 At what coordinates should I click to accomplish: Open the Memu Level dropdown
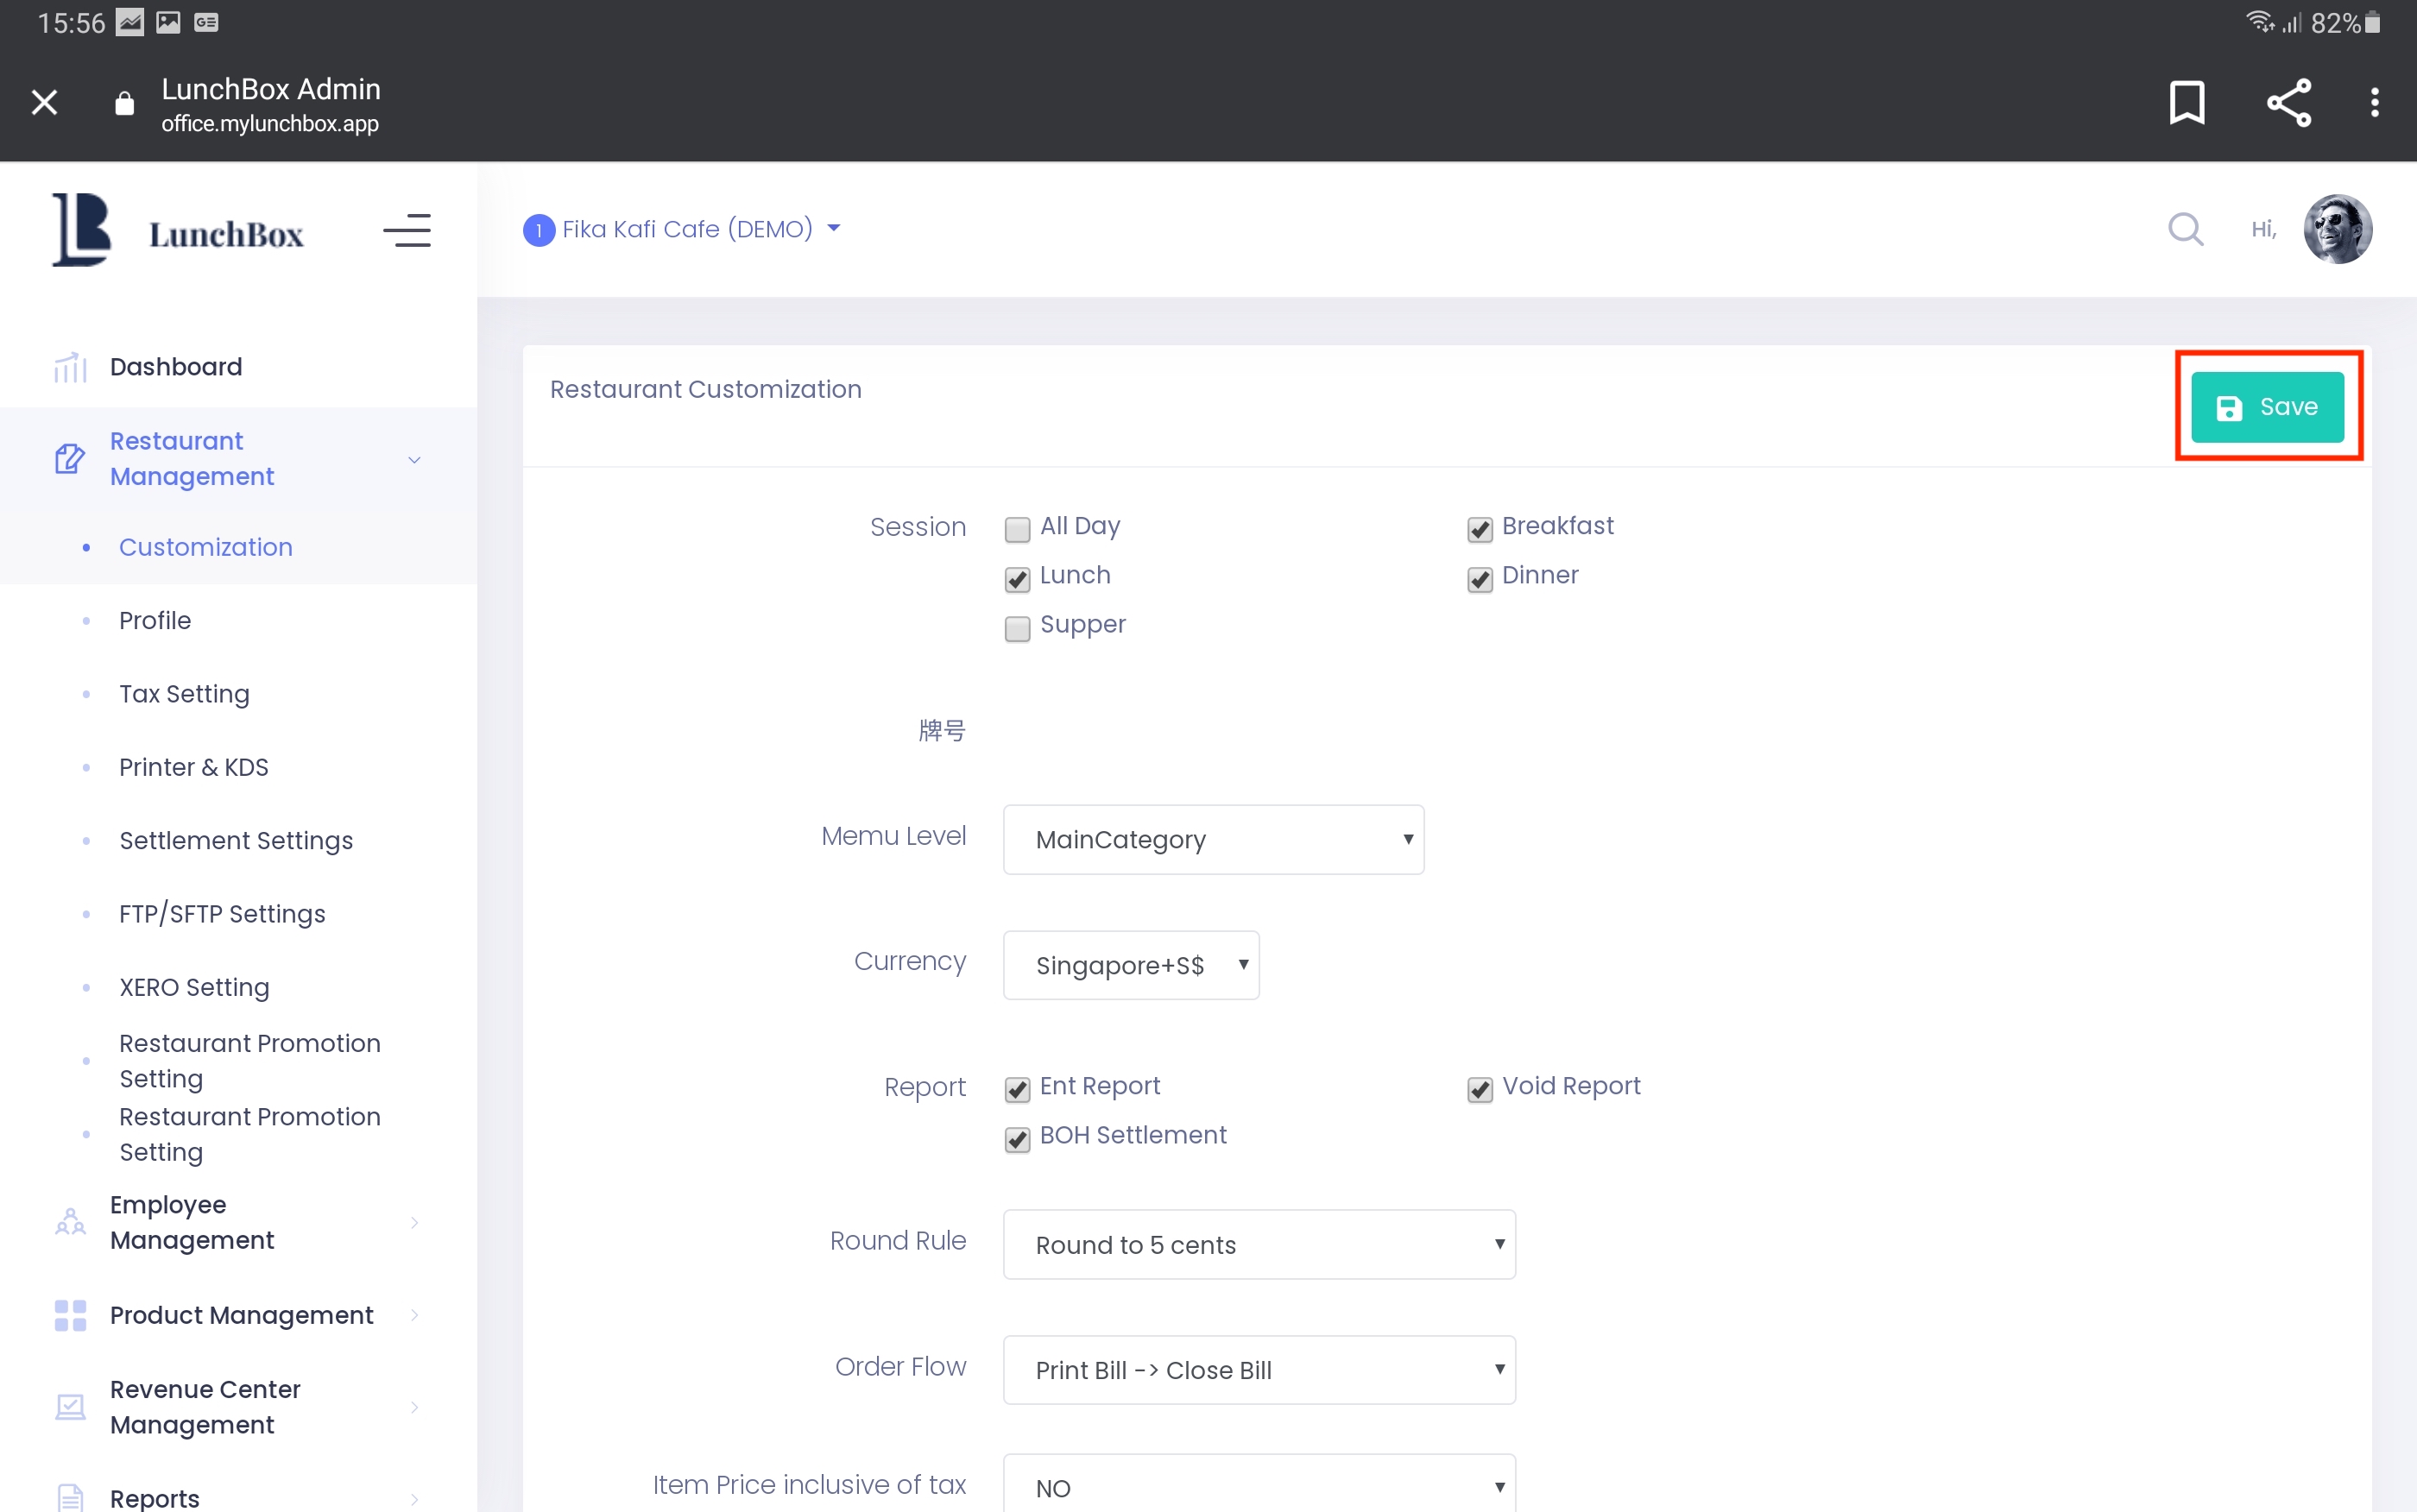click(x=1213, y=840)
